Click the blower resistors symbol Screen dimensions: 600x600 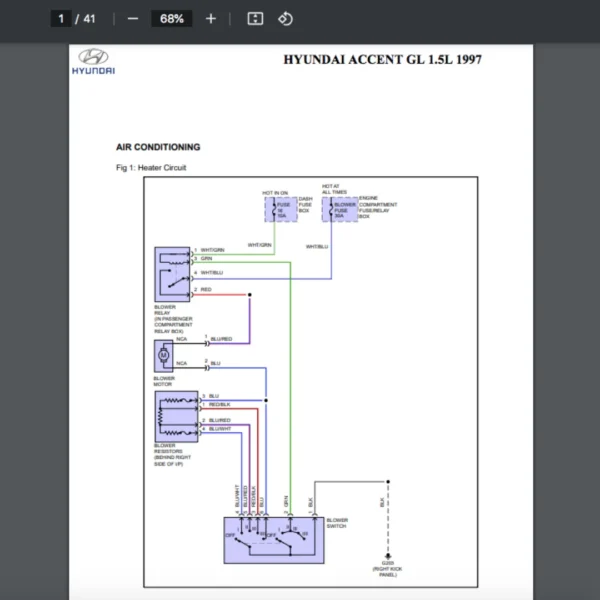pyautogui.click(x=176, y=415)
